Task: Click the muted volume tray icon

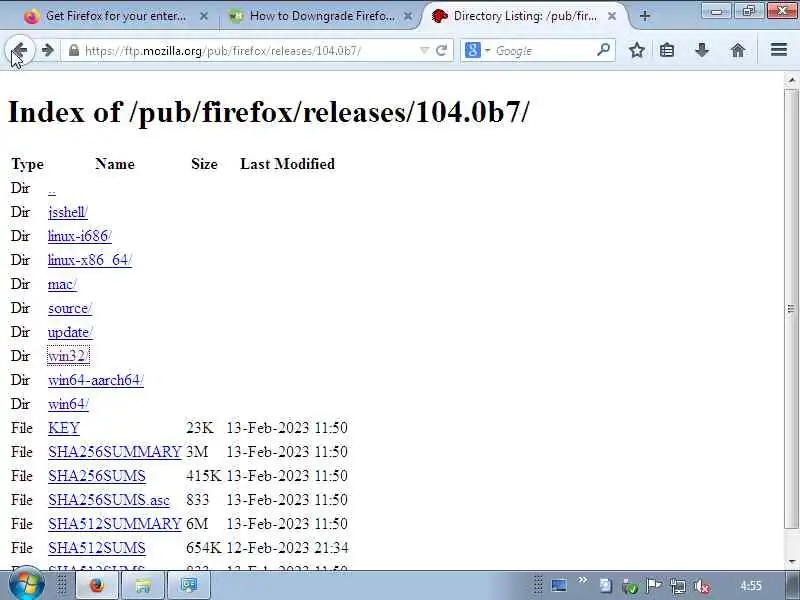Action: pyautogui.click(x=703, y=587)
